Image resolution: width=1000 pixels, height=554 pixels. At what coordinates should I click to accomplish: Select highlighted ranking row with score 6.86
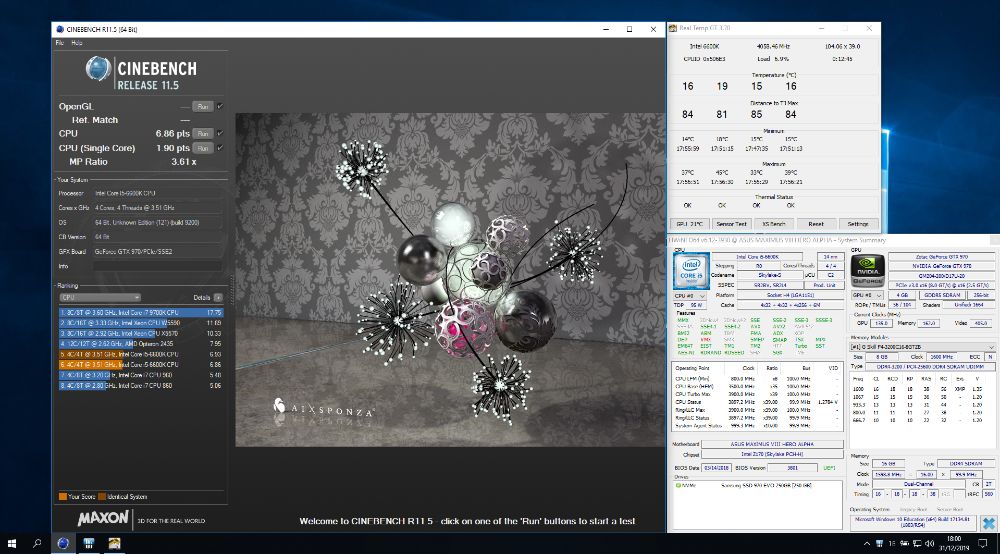[141, 365]
